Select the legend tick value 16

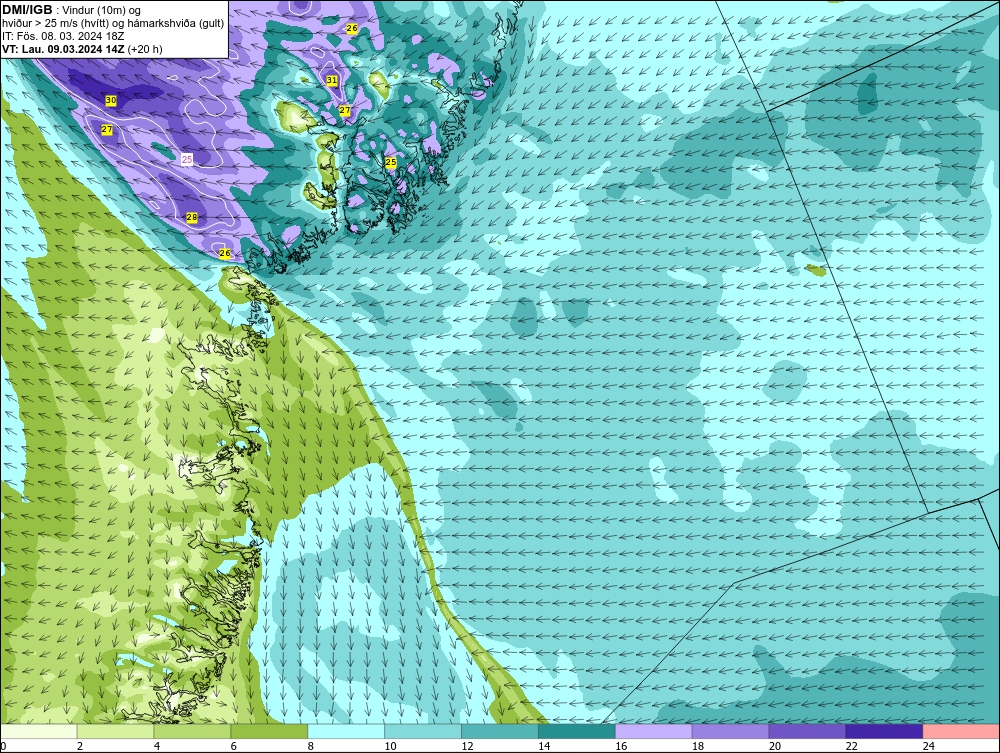pyautogui.click(x=621, y=746)
